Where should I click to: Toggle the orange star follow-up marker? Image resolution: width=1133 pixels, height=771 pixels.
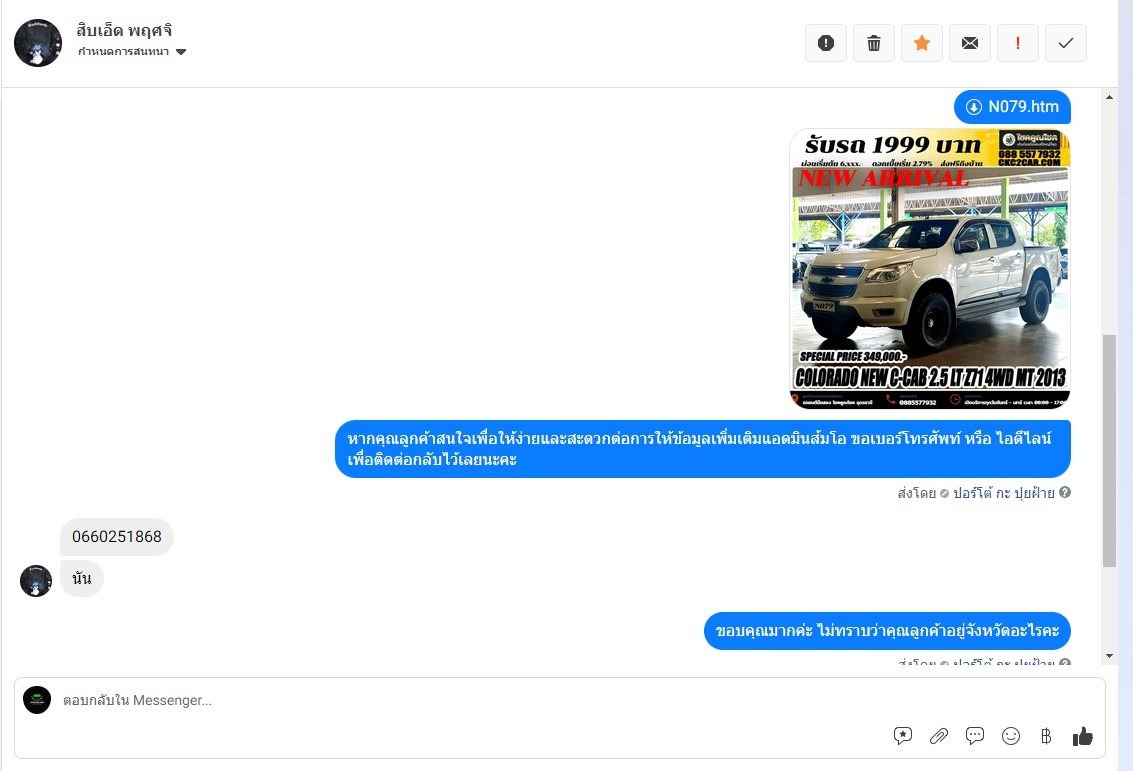[921, 43]
